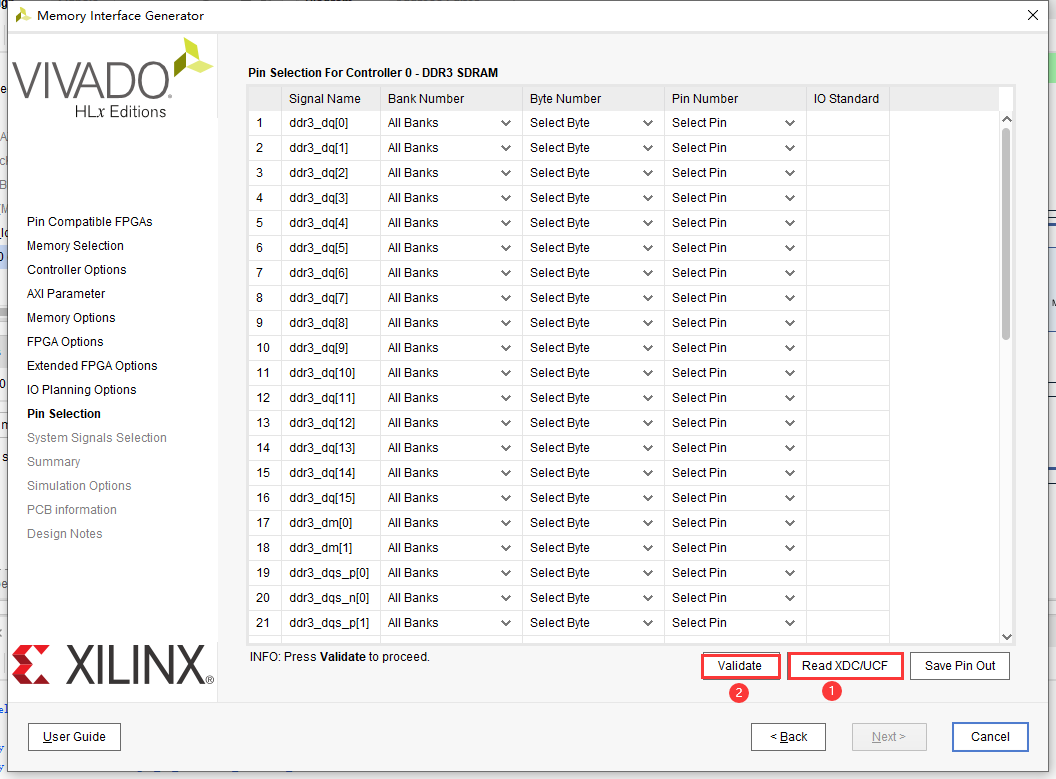Open the Select Pin dropdown for ddr3_dq[10]
Viewport: 1056px width, 779px height.
[789, 372]
